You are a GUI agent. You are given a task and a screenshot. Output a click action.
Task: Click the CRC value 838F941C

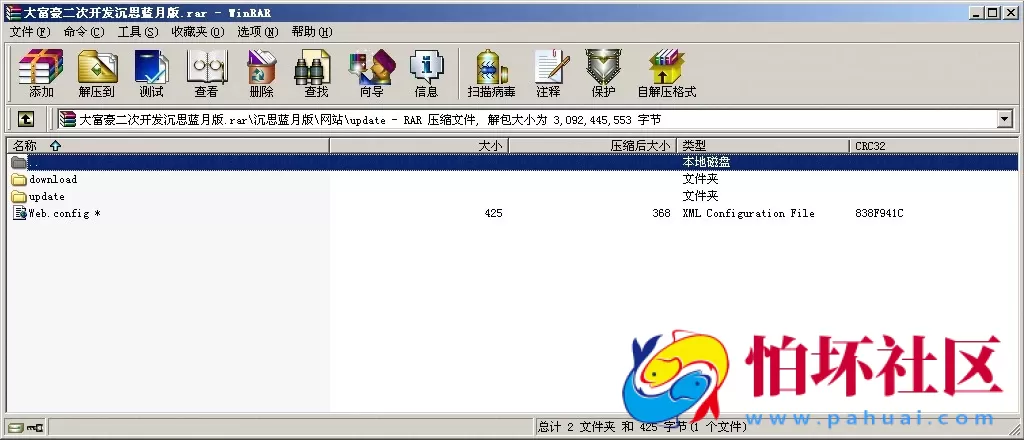pos(879,213)
